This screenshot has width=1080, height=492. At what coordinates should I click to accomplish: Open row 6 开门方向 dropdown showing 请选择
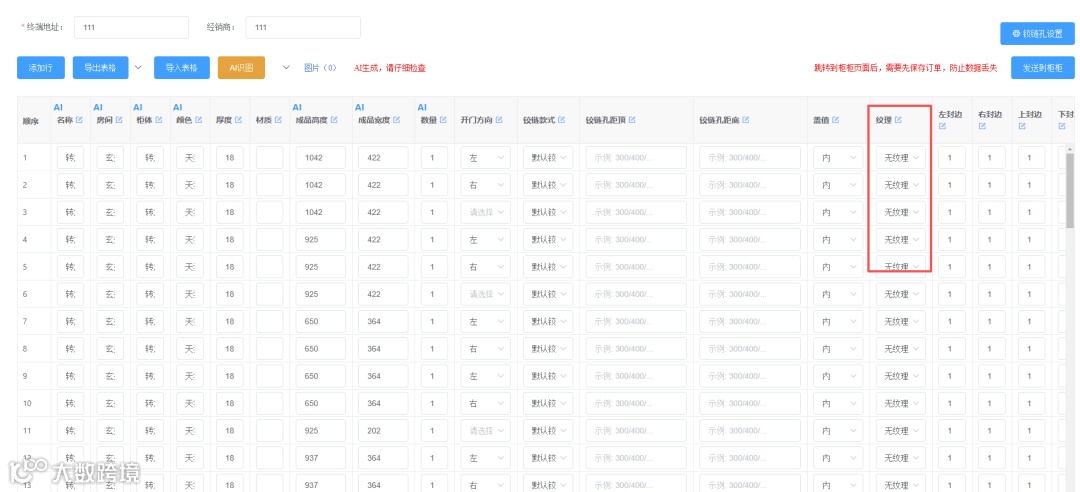coord(486,294)
